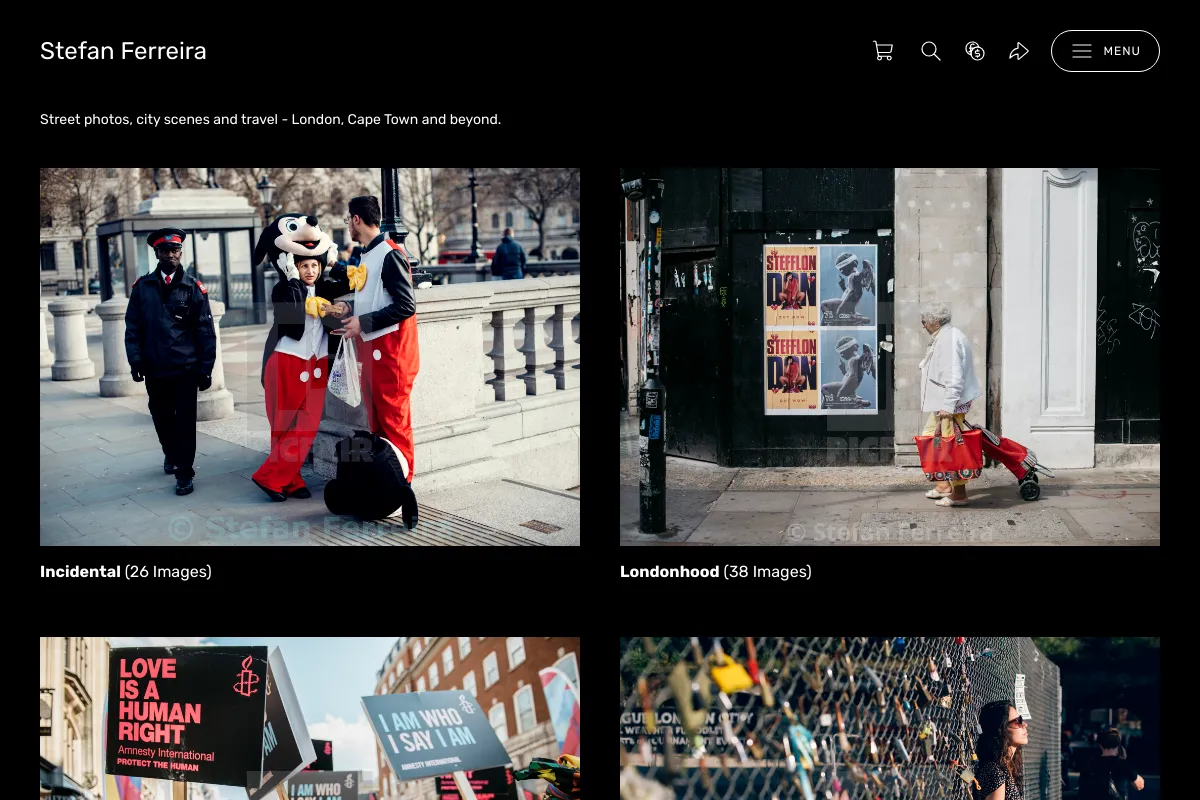This screenshot has width=1200, height=800.
Task: Click the (38 Images) count label
Action: pos(768,572)
